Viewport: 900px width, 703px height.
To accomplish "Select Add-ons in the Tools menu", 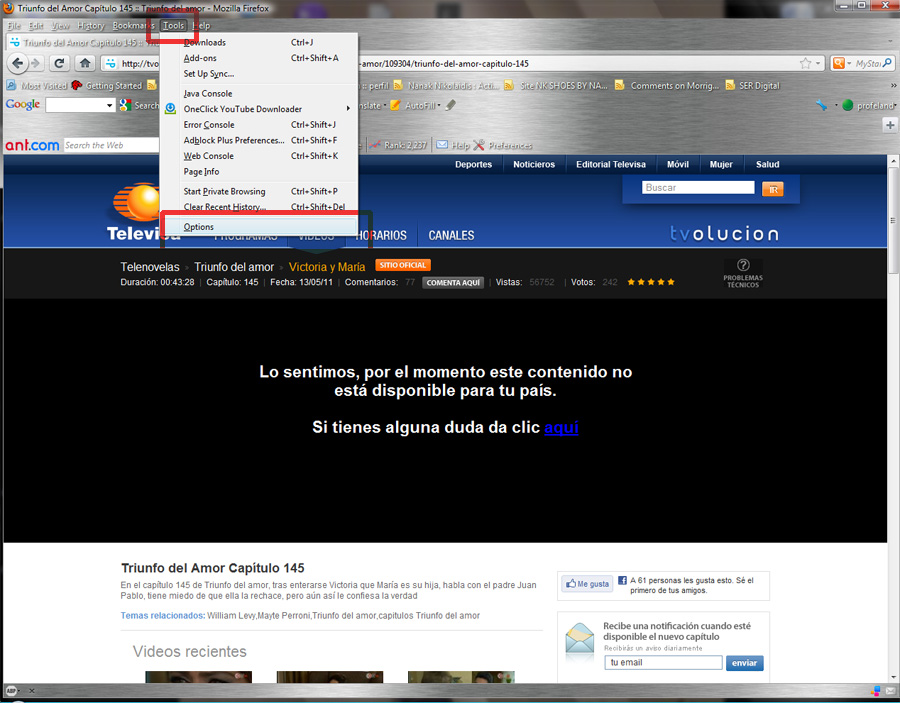I will (x=259, y=58).
